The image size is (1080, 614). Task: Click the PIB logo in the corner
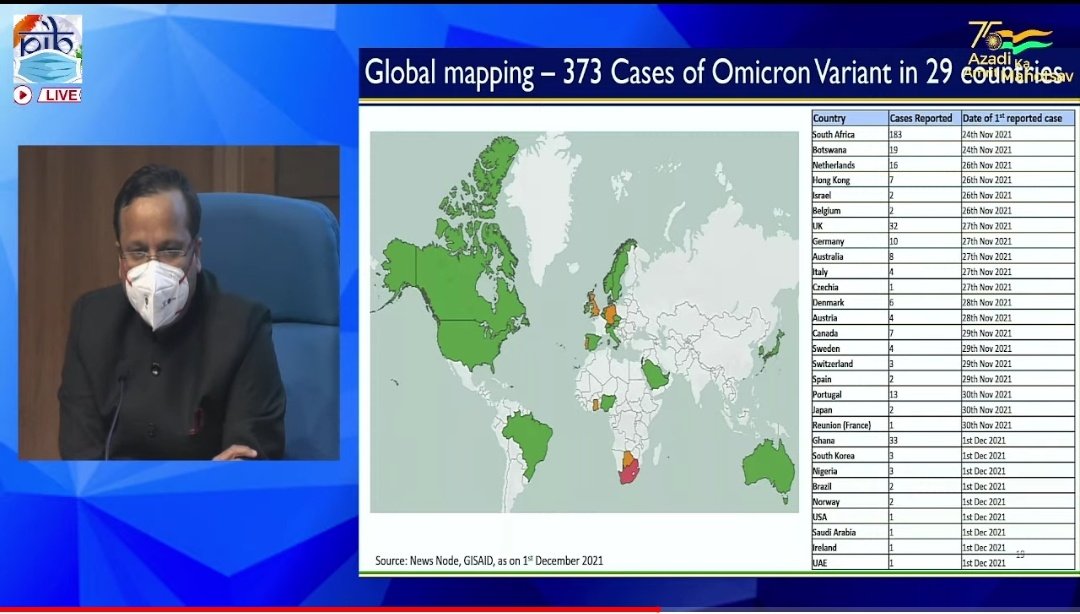[x=47, y=50]
